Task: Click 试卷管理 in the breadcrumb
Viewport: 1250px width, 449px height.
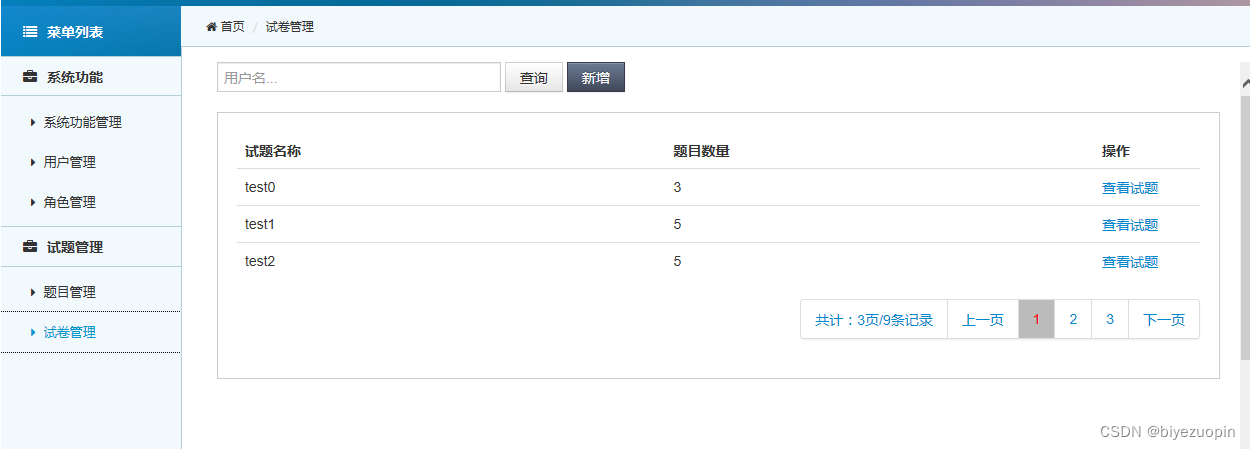Action: pyautogui.click(x=290, y=27)
